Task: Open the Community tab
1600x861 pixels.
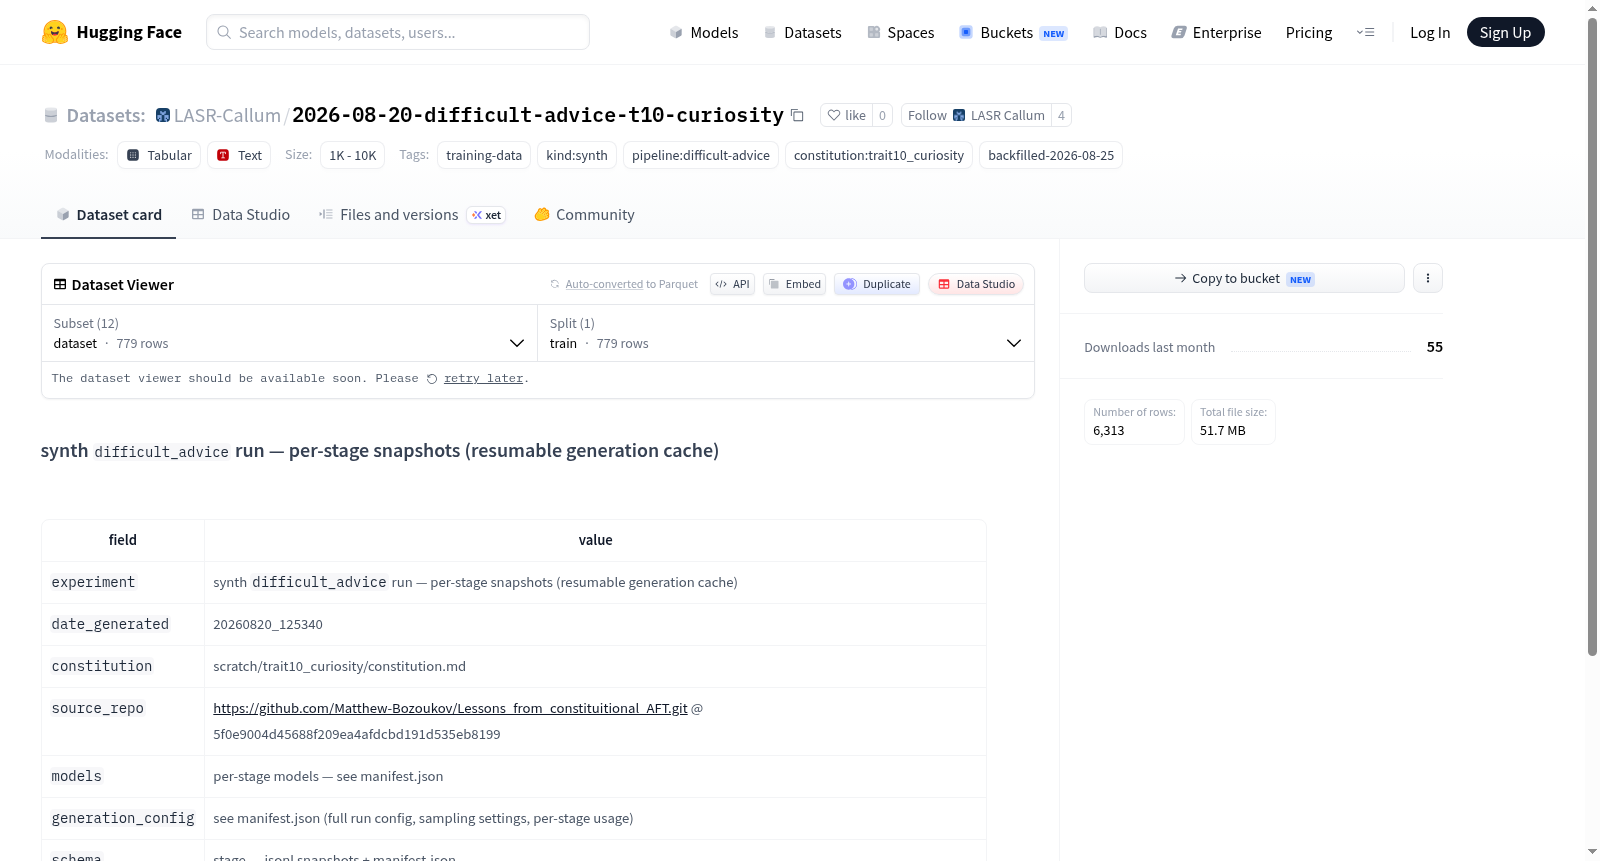Action: [584, 215]
